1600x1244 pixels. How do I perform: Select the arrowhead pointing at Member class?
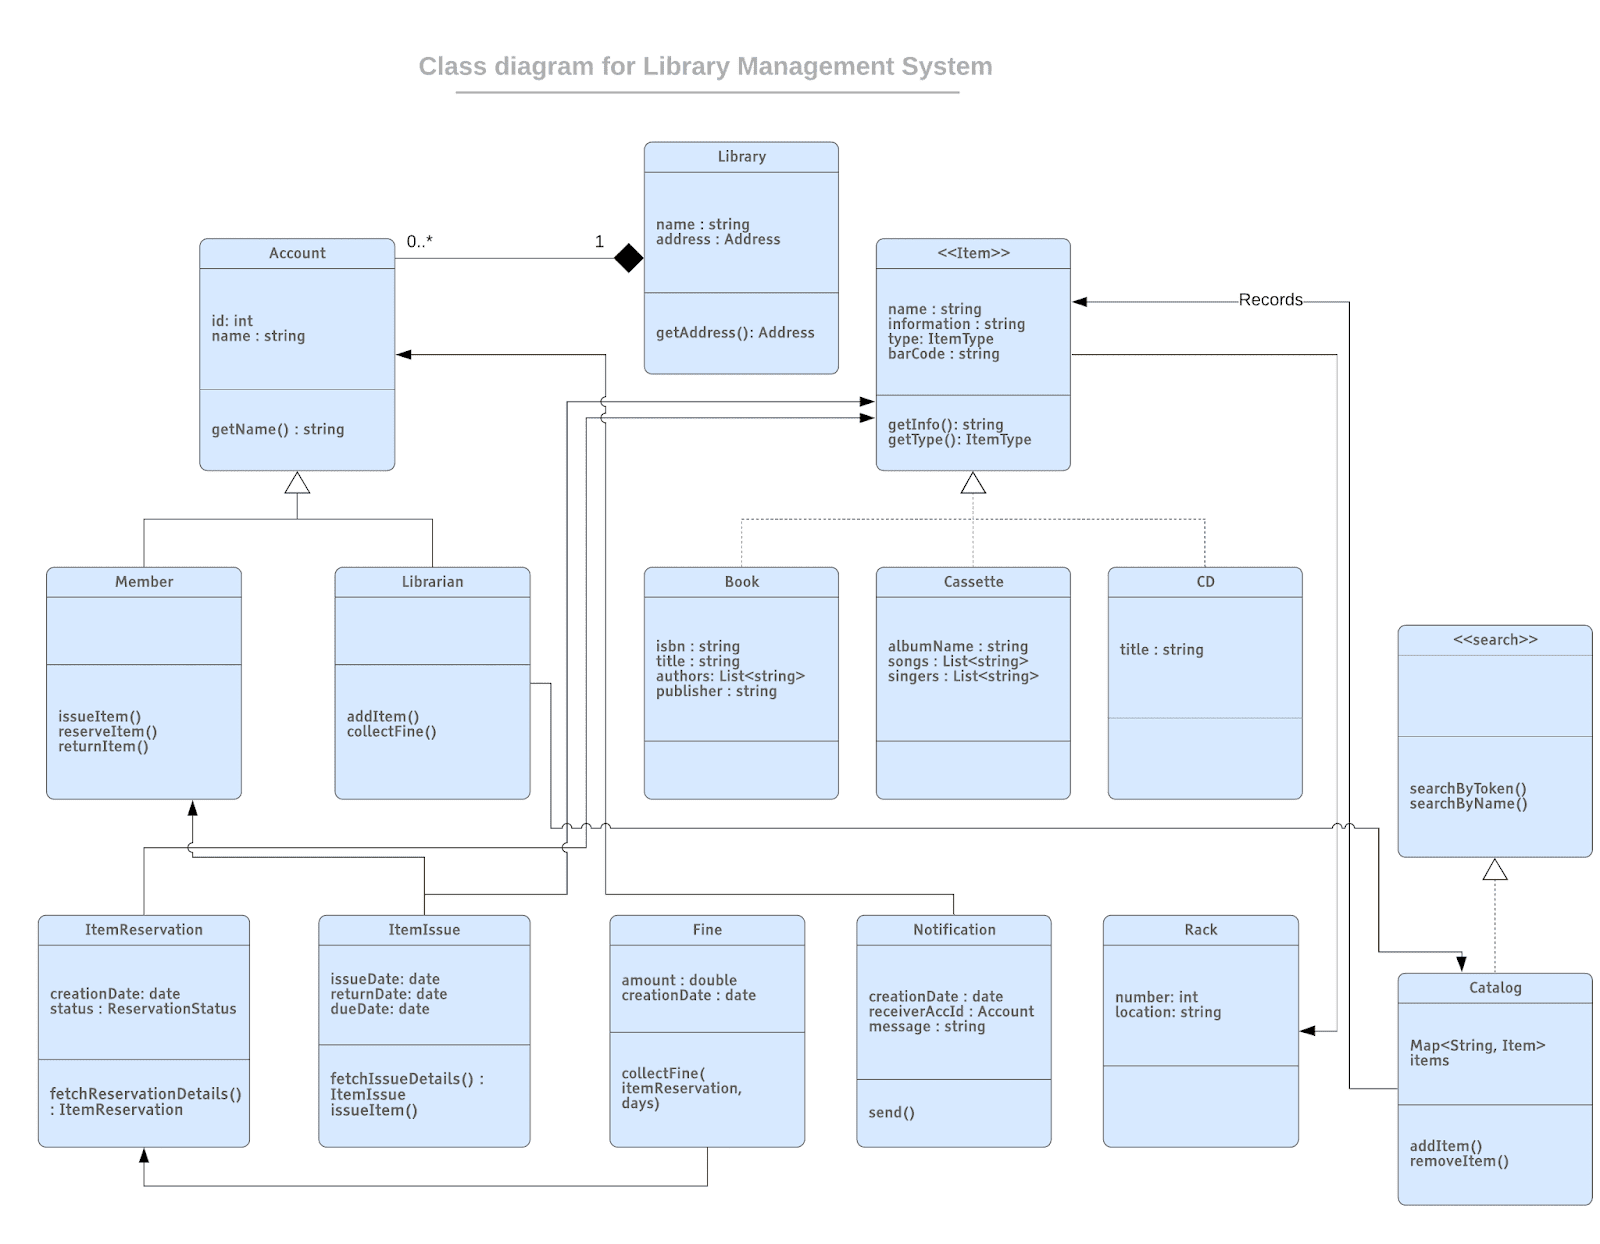[x=190, y=807]
